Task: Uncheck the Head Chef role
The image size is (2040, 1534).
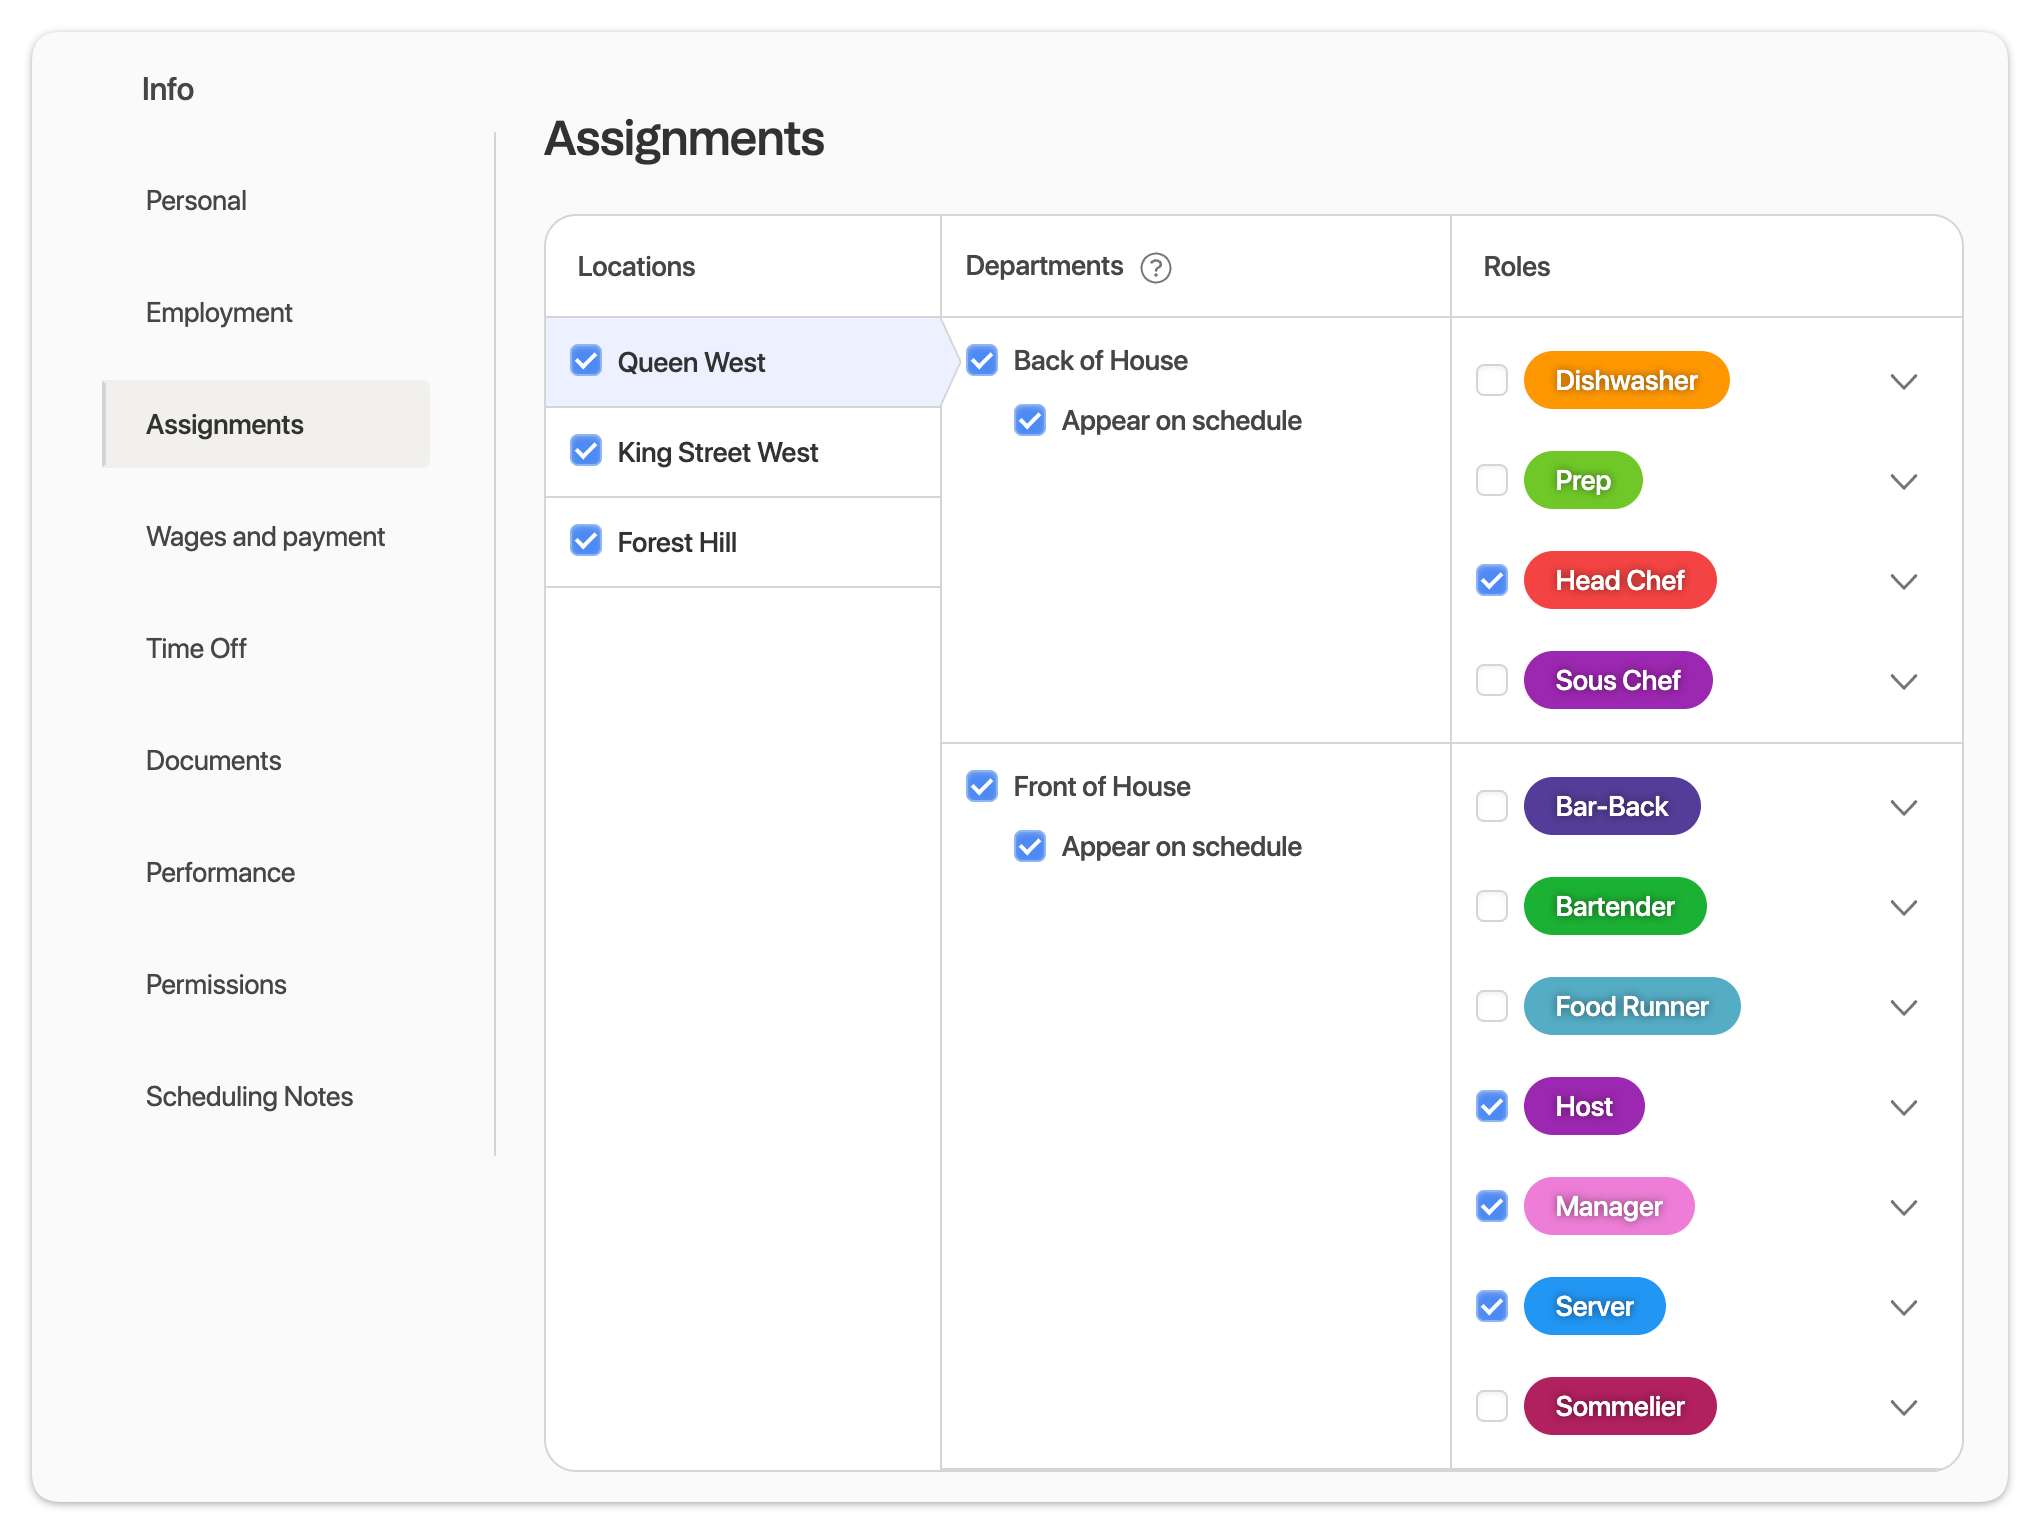Action: click(x=1491, y=580)
